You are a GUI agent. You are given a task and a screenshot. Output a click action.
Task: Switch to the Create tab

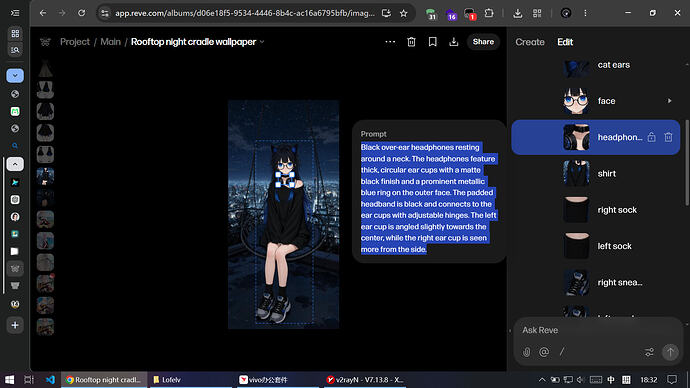tap(530, 42)
